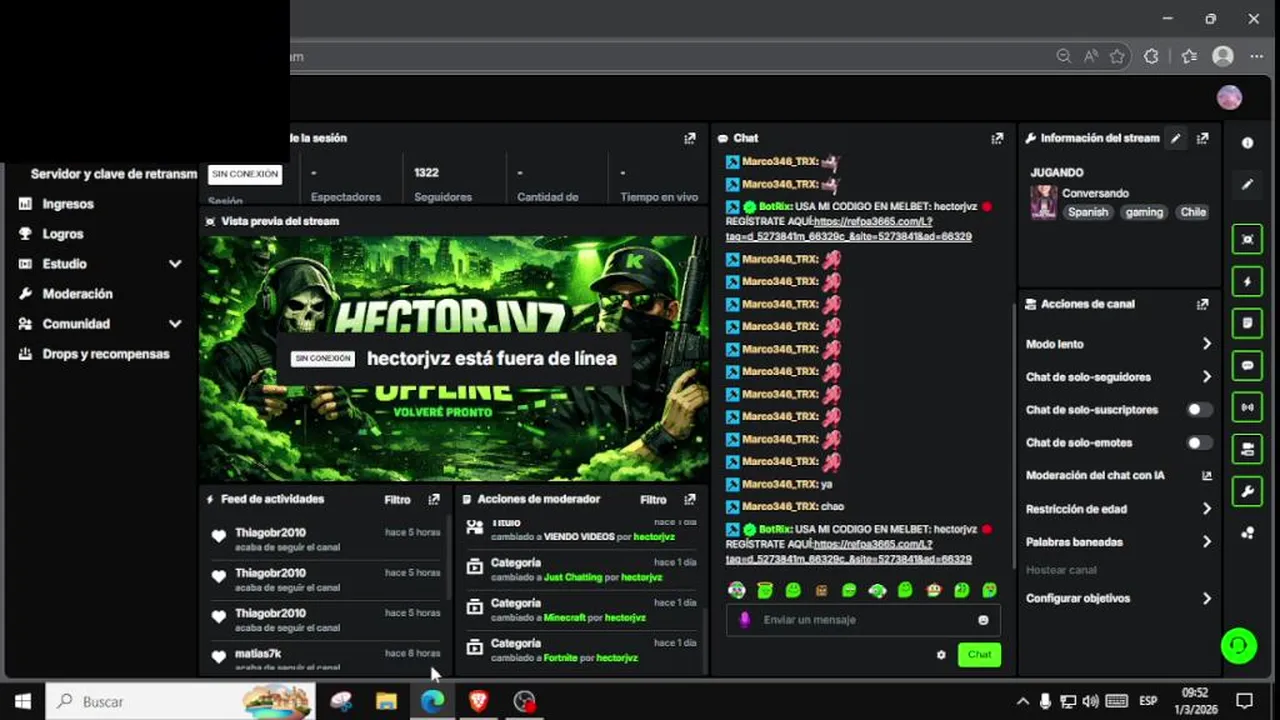Open the green support headset button

pyautogui.click(x=1239, y=645)
